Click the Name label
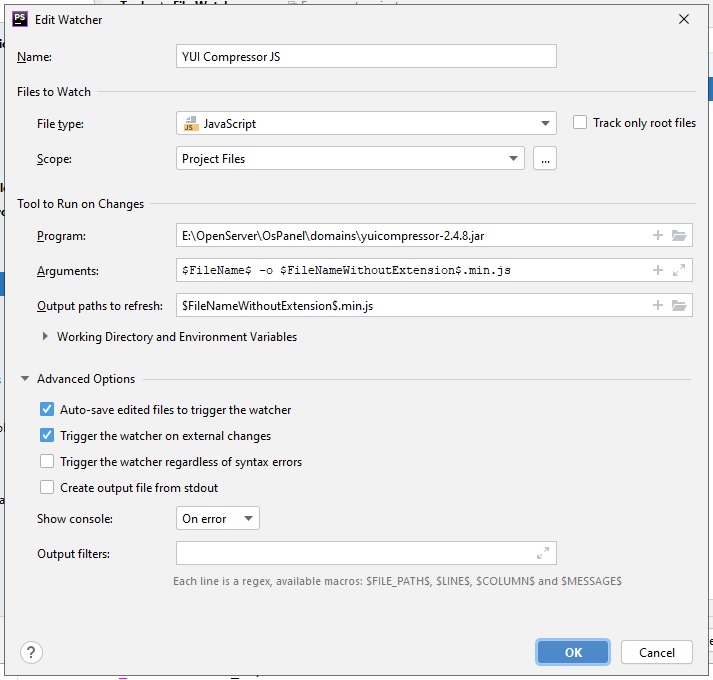The image size is (713, 680). click(34, 57)
